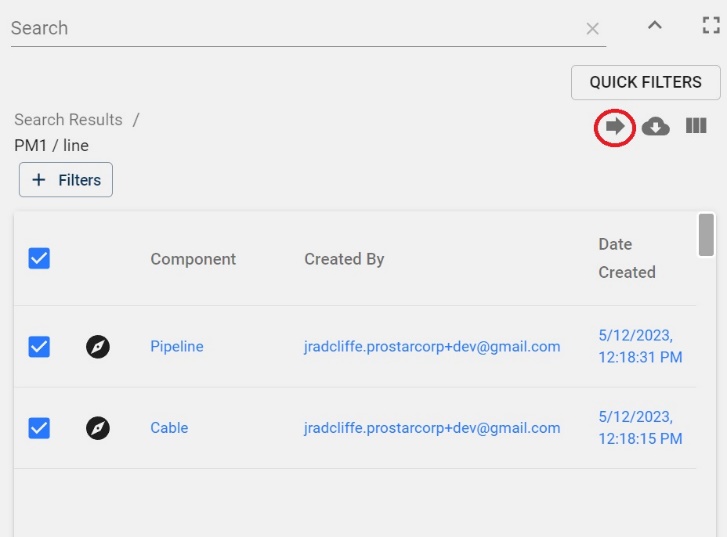Uncheck the Cable row checkbox

point(39,428)
